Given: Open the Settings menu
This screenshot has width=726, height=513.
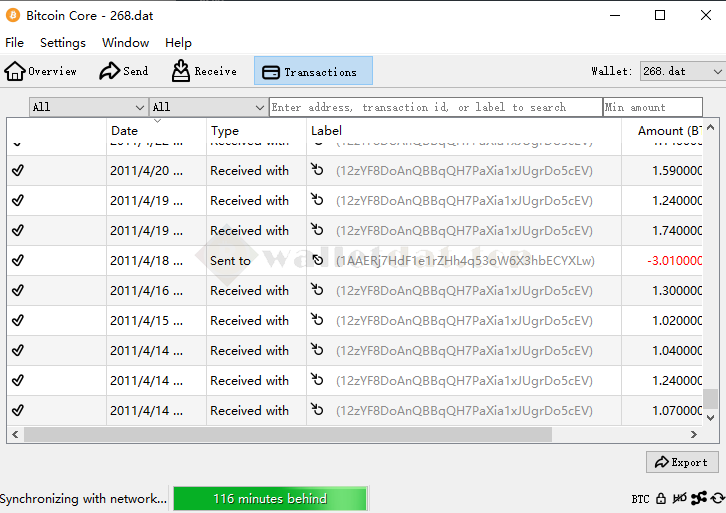Looking at the screenshot, I should tap(63, 43).
